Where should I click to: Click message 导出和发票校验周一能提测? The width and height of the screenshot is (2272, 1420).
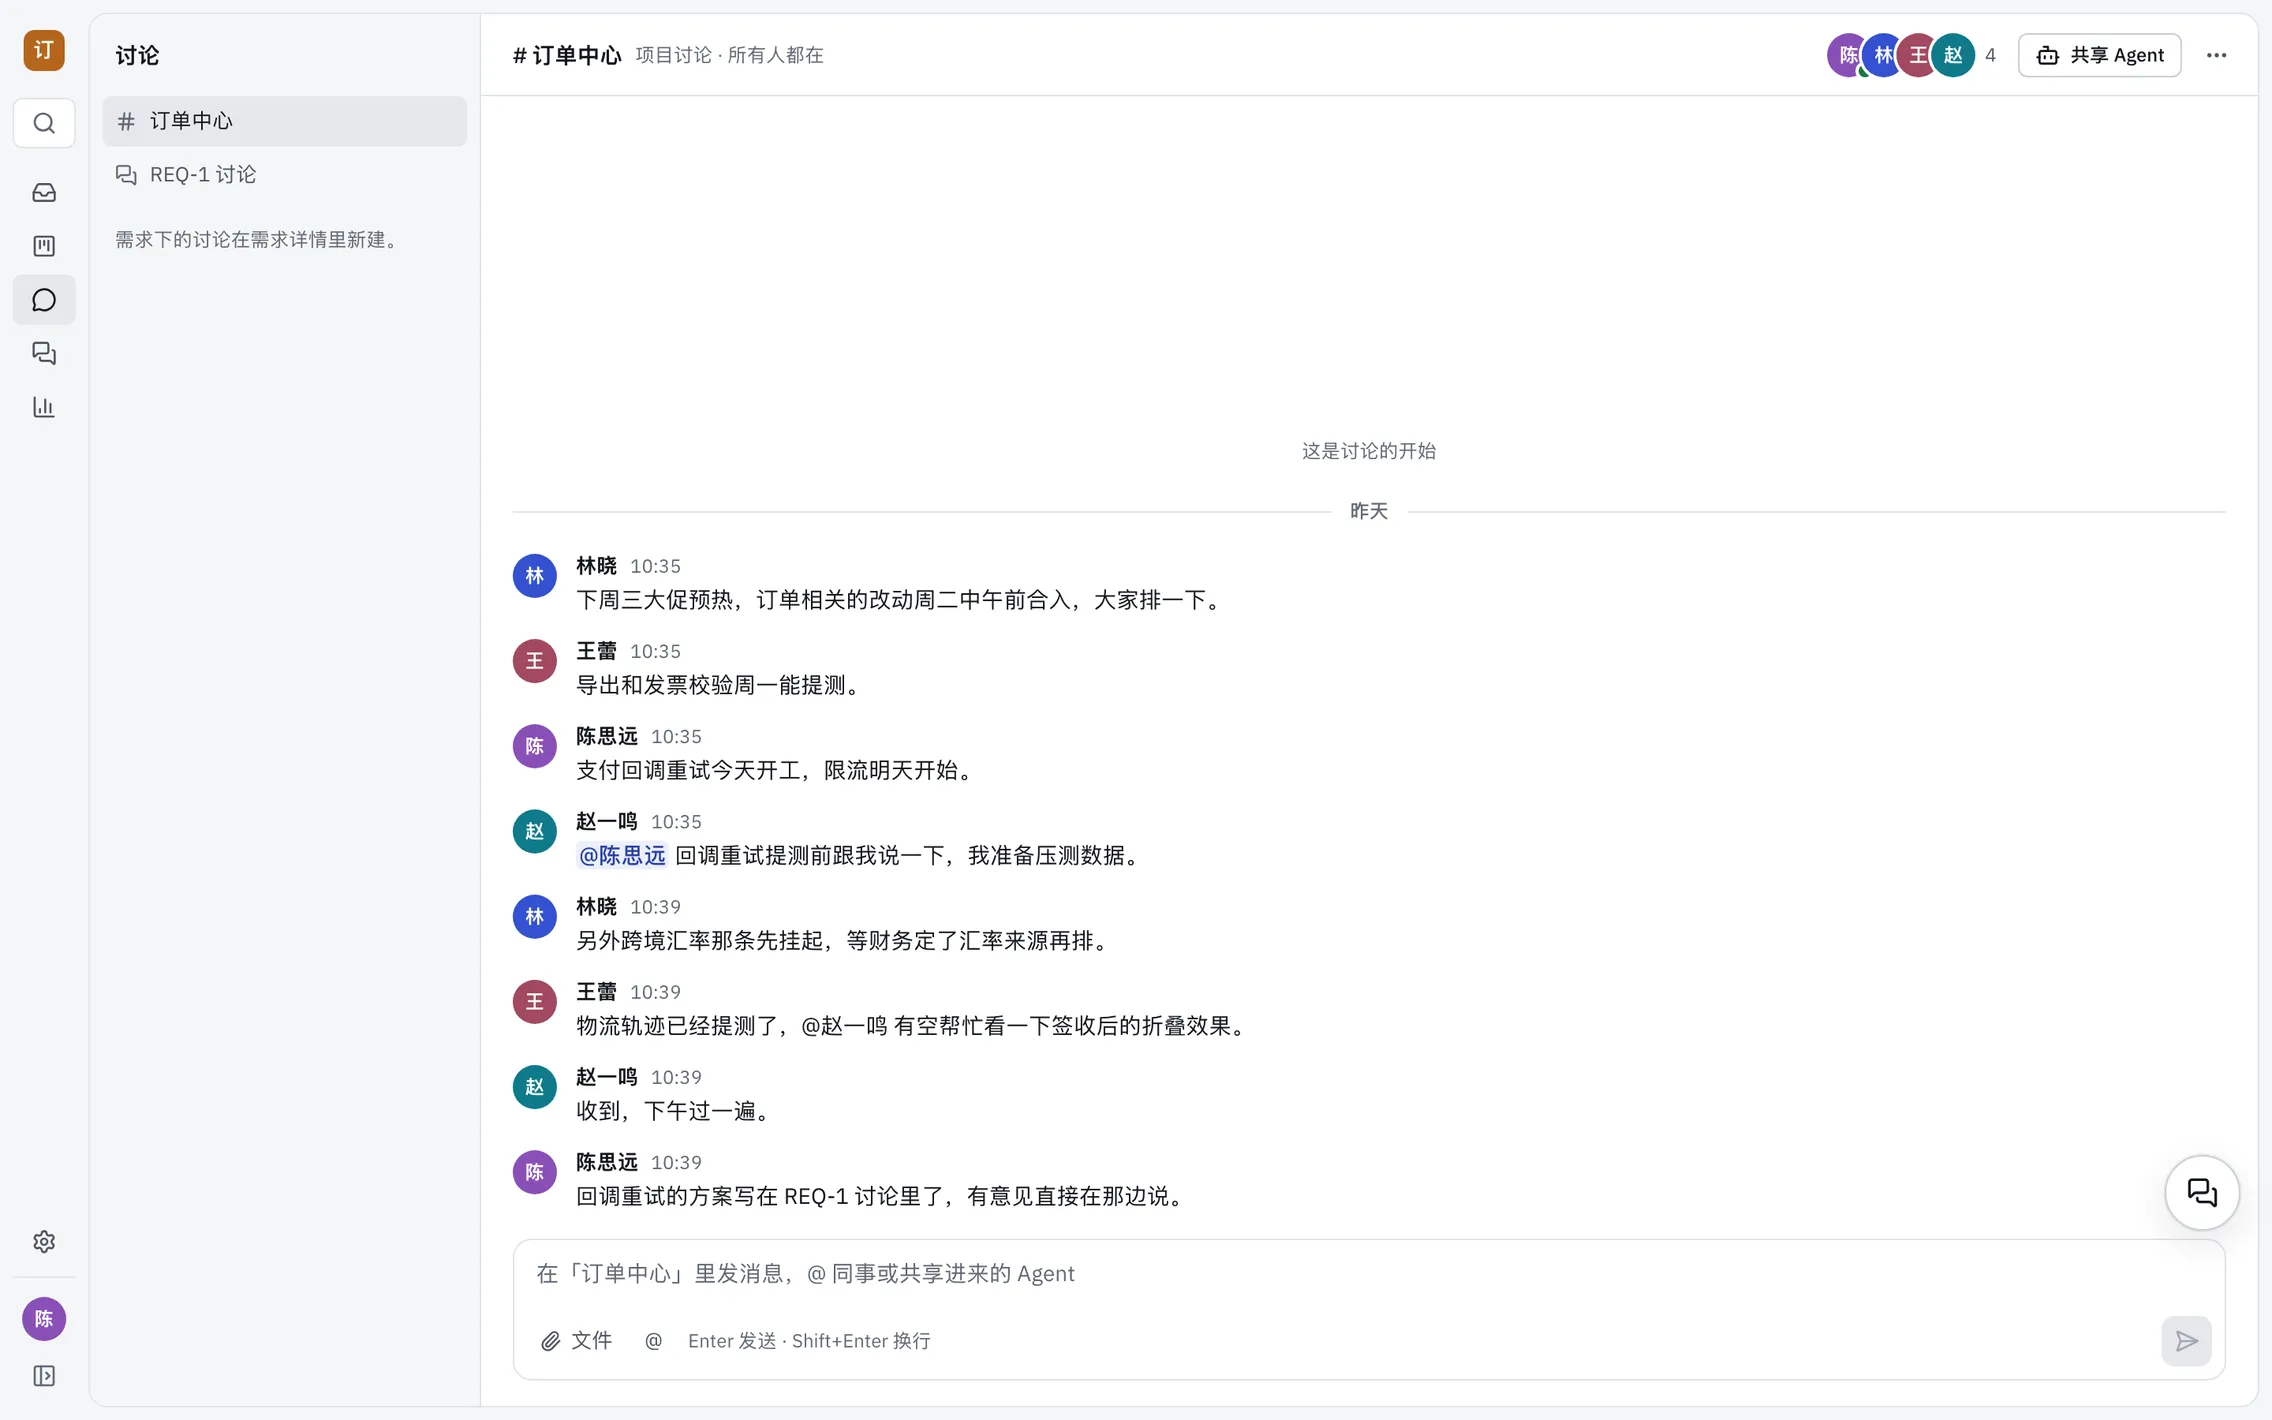pyautogui.click(x=720, y=685)
